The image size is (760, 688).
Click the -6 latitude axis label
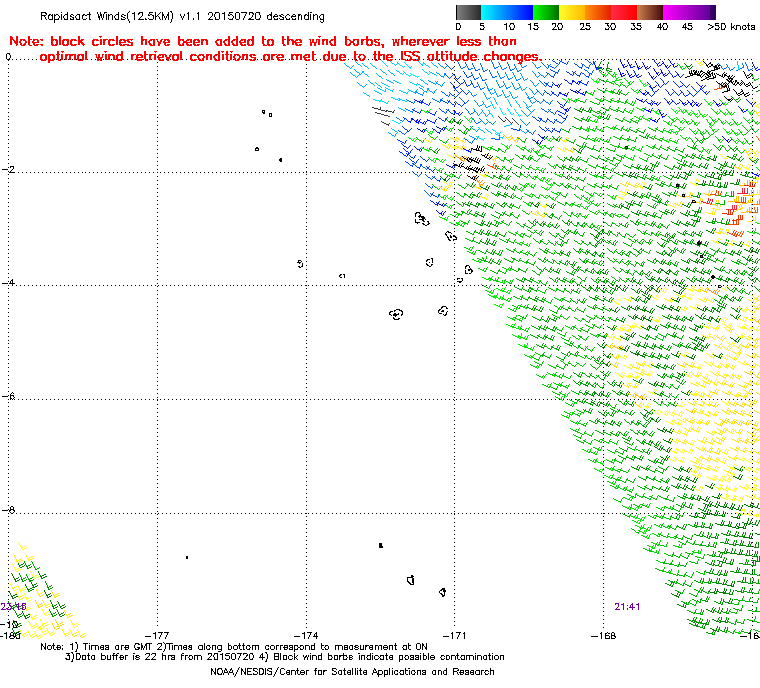click(x=8, y=396)
